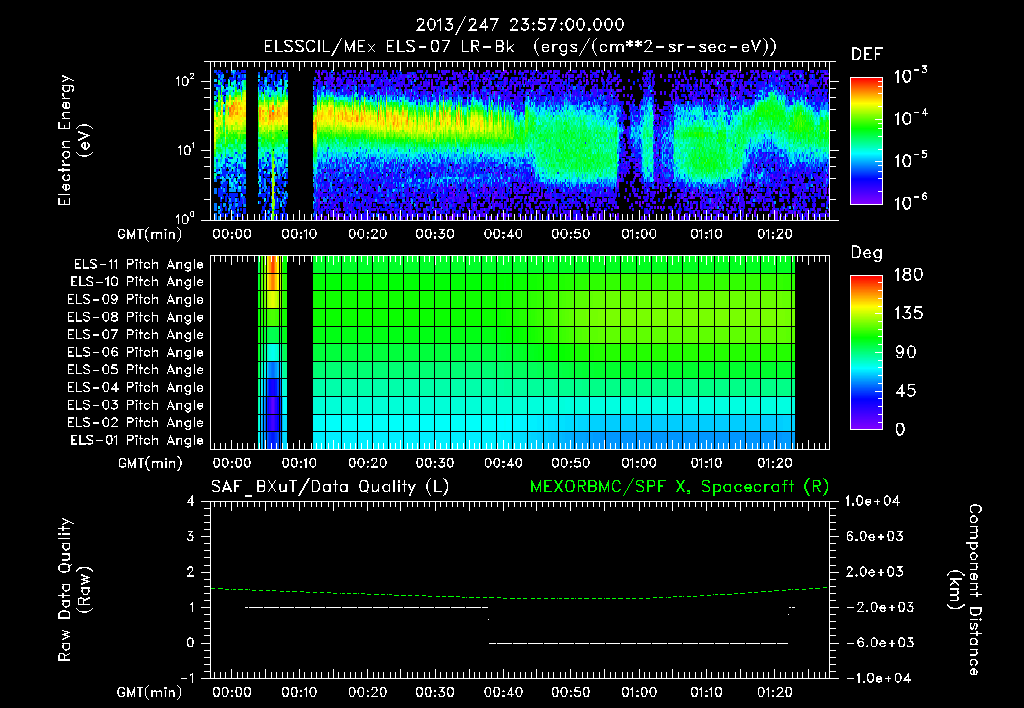Click the GMT(min) label under the pitch angle panel
This screenshot has height=708, width=1024.
[x=150, y=464]
